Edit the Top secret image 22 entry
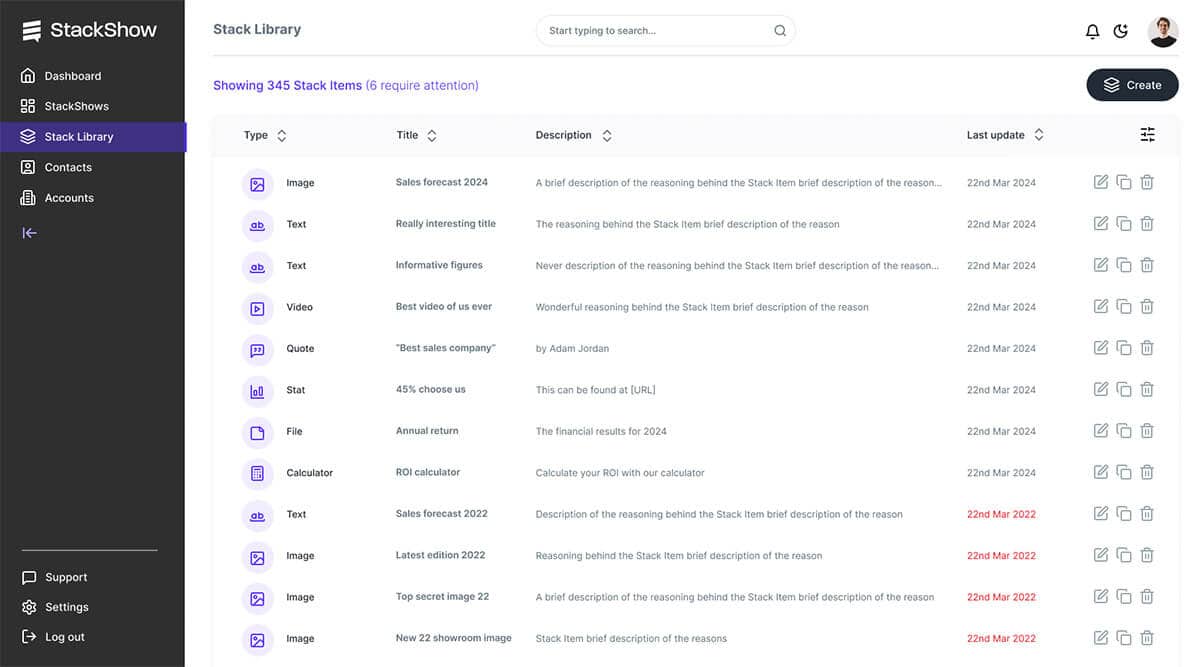 [1100, 595]
